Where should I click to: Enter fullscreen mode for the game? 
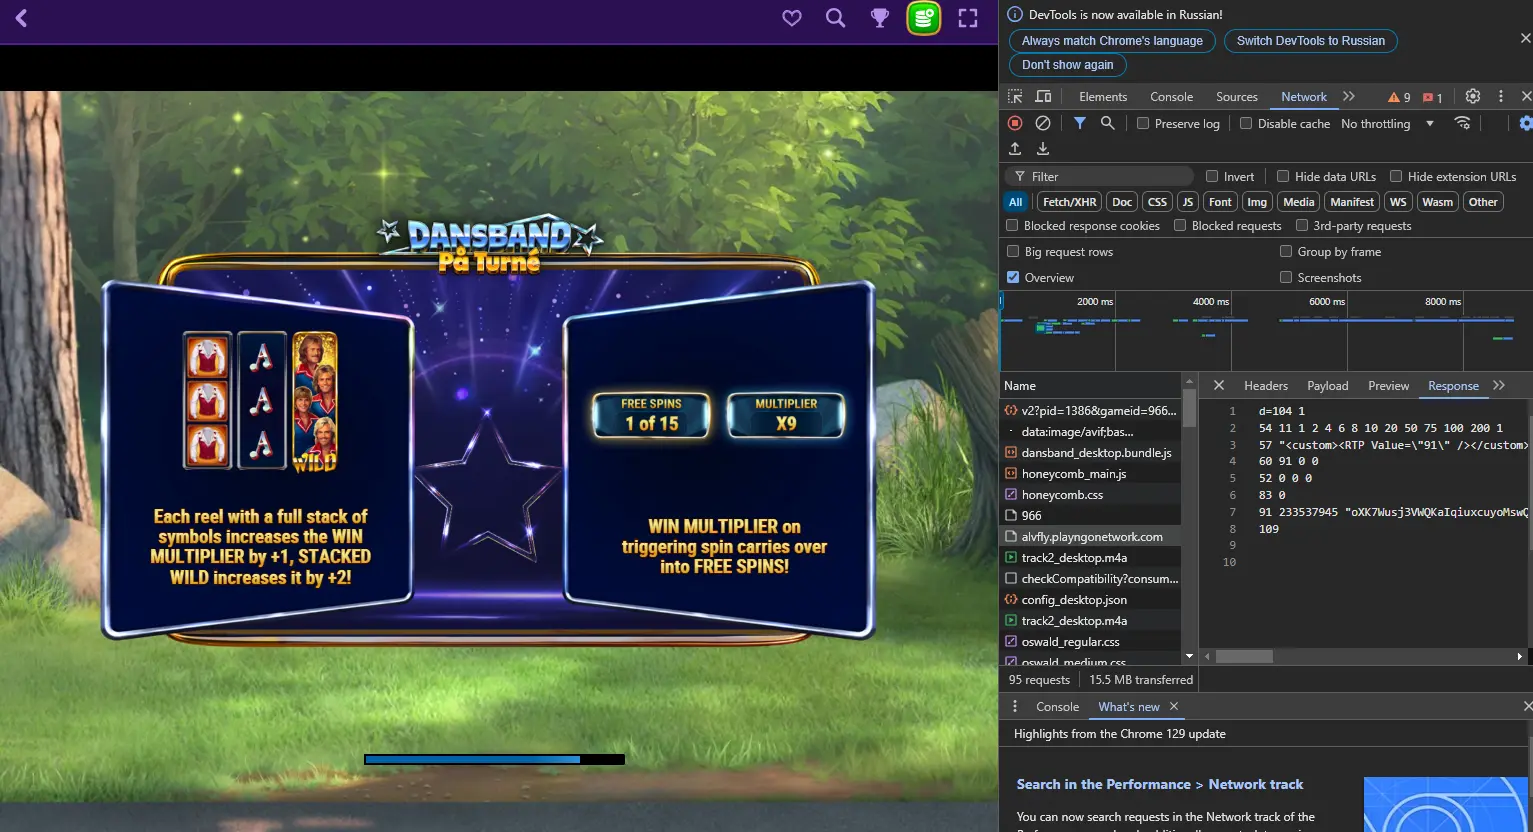tap(968, 18)
